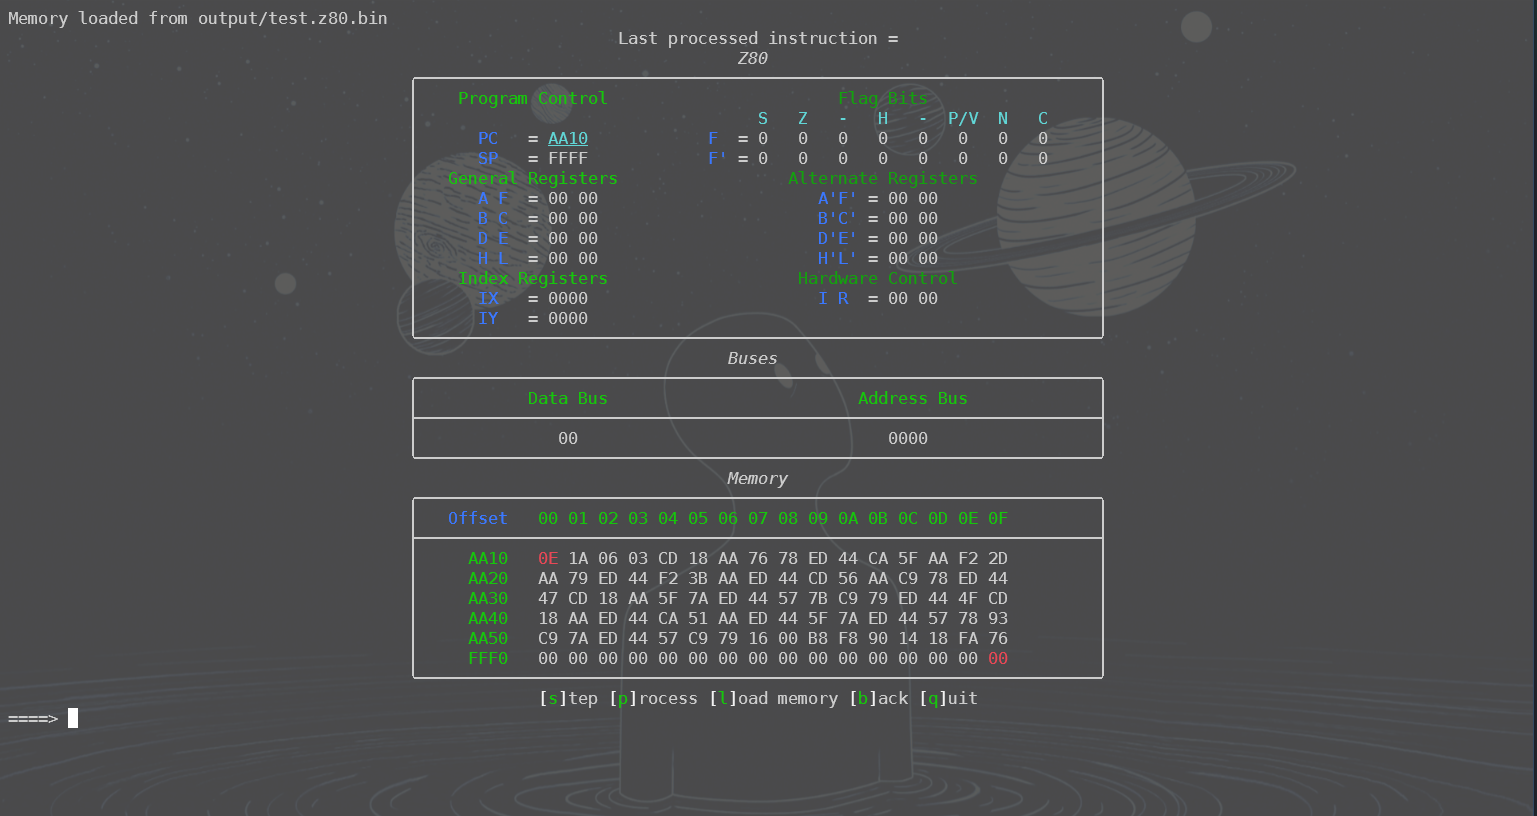Image resolution: width=1537 pixels, height=816 pixels.
Task: Click the H flag column label
Action: (883, 118)
